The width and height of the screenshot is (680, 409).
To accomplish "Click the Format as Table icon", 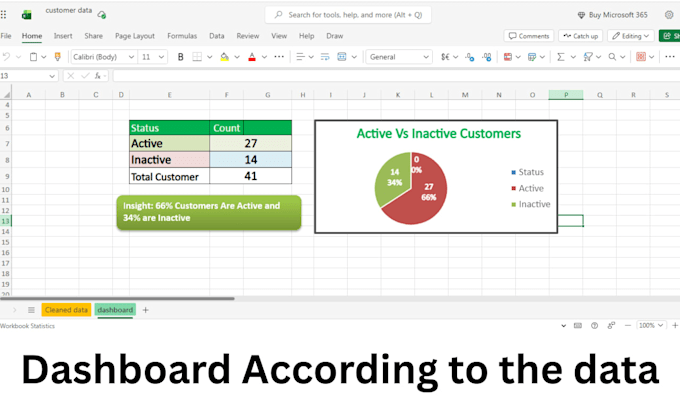I will click(x=532, y=57).
